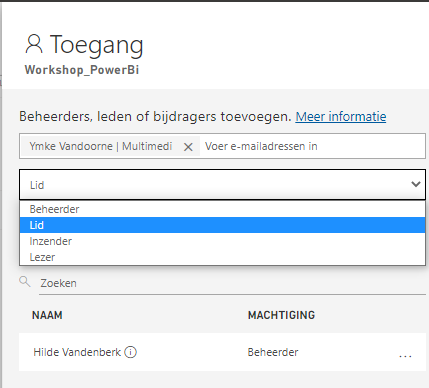Select highlighted Lid option in list

tap(222, 225)
